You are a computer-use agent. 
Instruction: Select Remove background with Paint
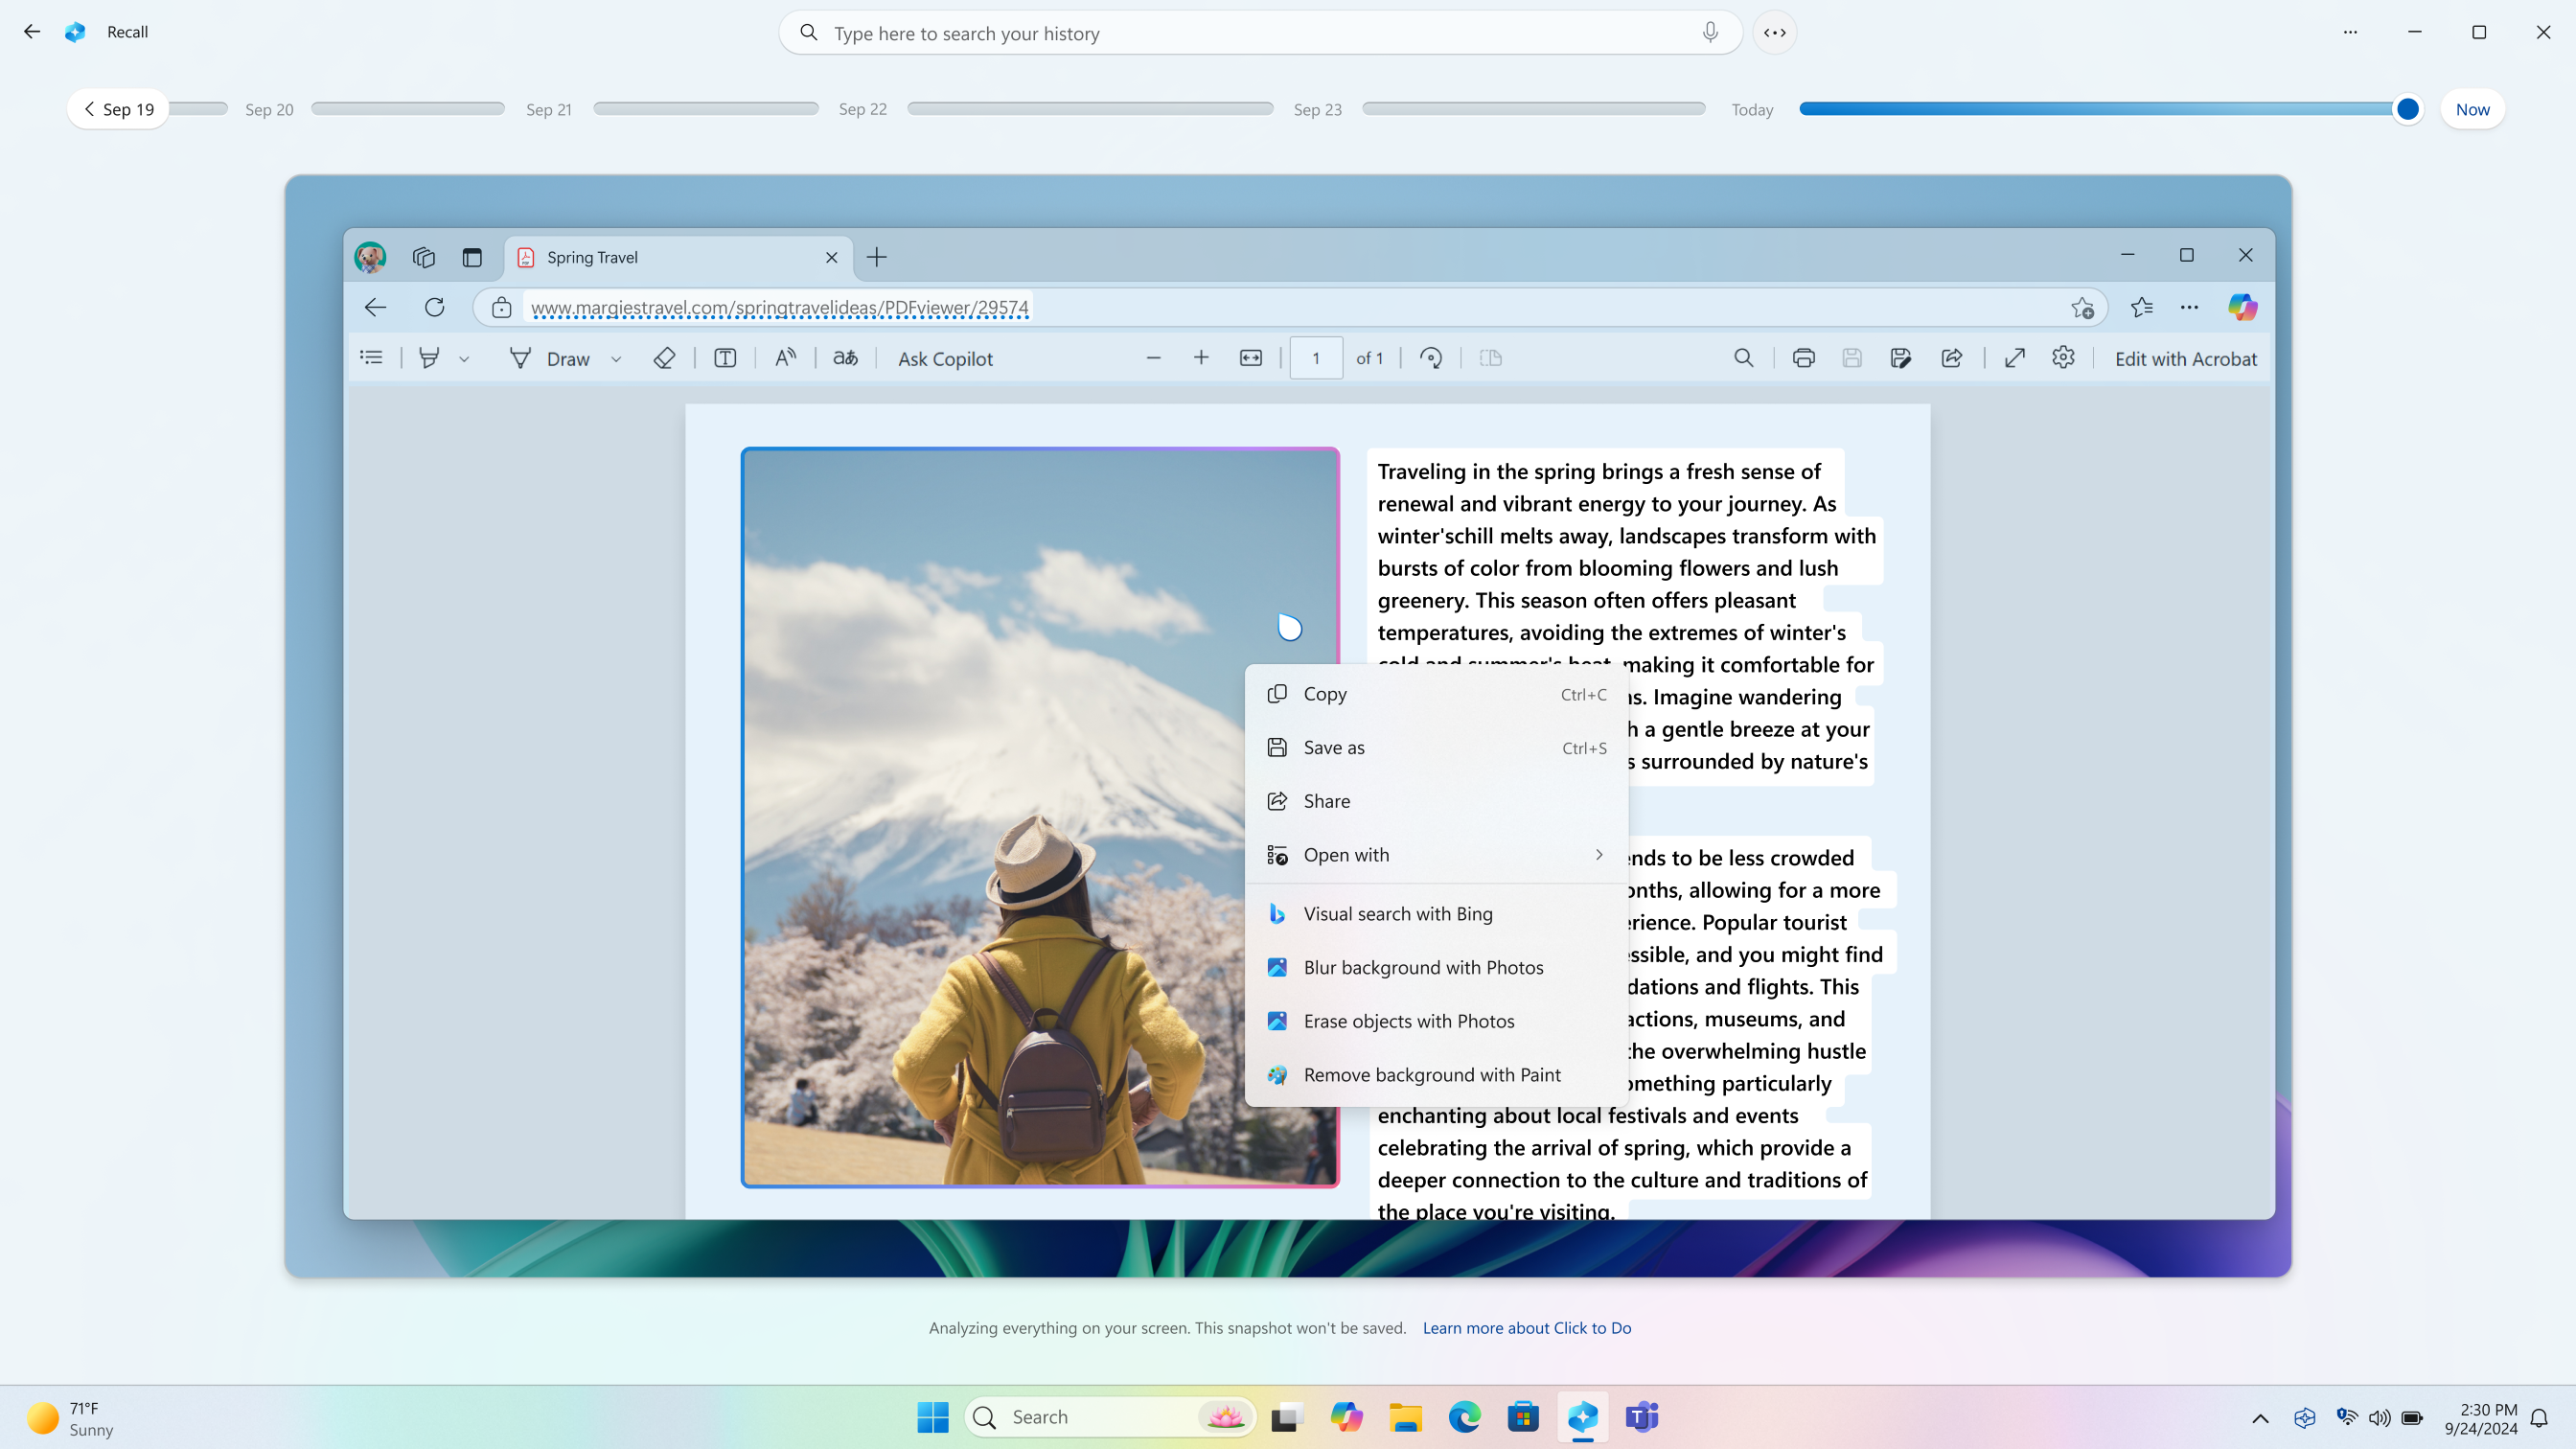coord(1433,1075)
